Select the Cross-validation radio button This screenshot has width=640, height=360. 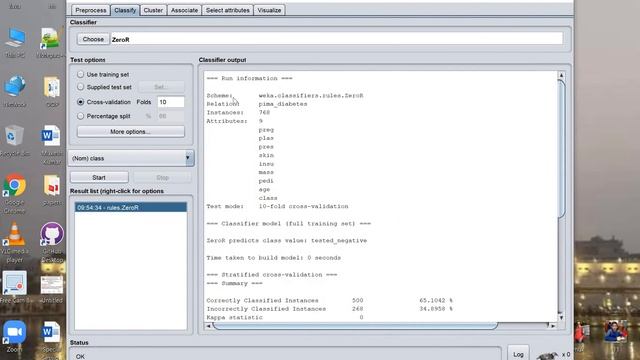pos(80,102)
